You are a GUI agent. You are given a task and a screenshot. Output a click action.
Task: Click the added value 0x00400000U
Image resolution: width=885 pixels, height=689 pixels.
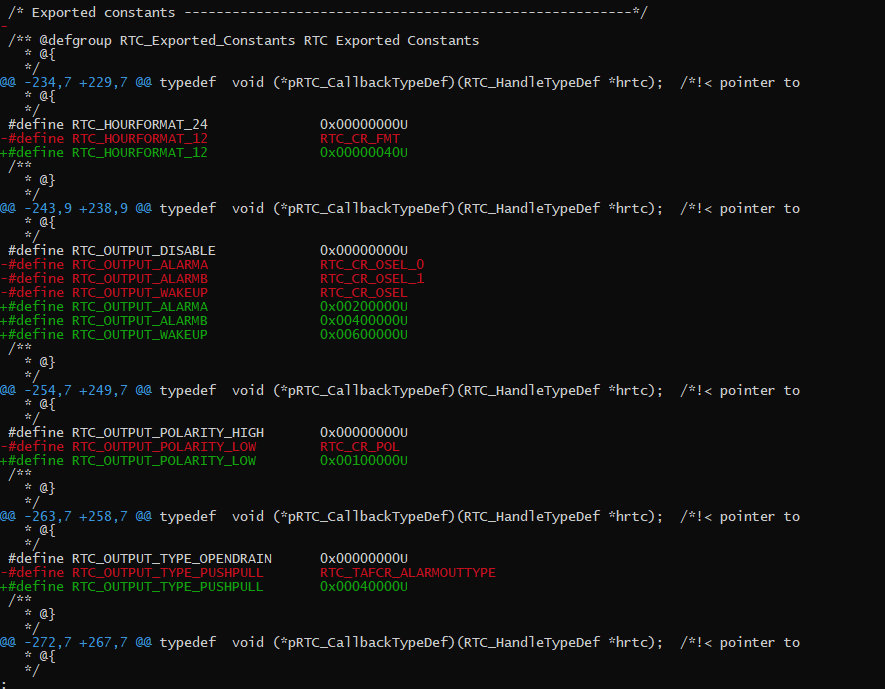pyautogui.click(x=364, y=321)
